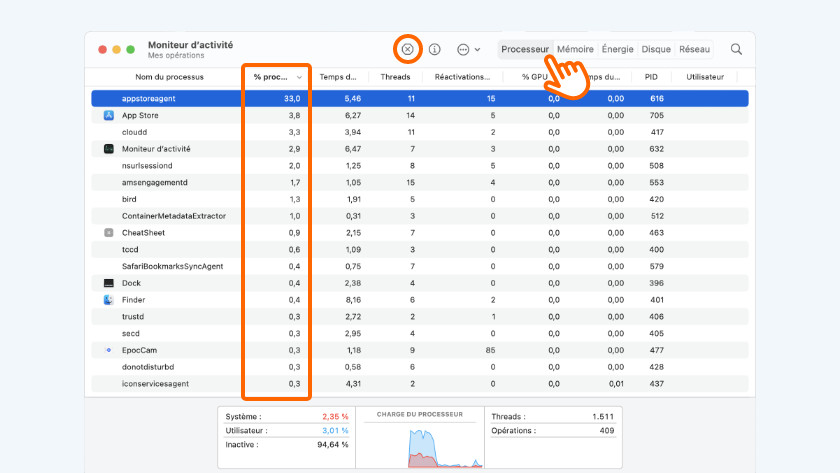Select the ContainerMetadataExtractor process
840x473 pixels.
click(420, 216)
